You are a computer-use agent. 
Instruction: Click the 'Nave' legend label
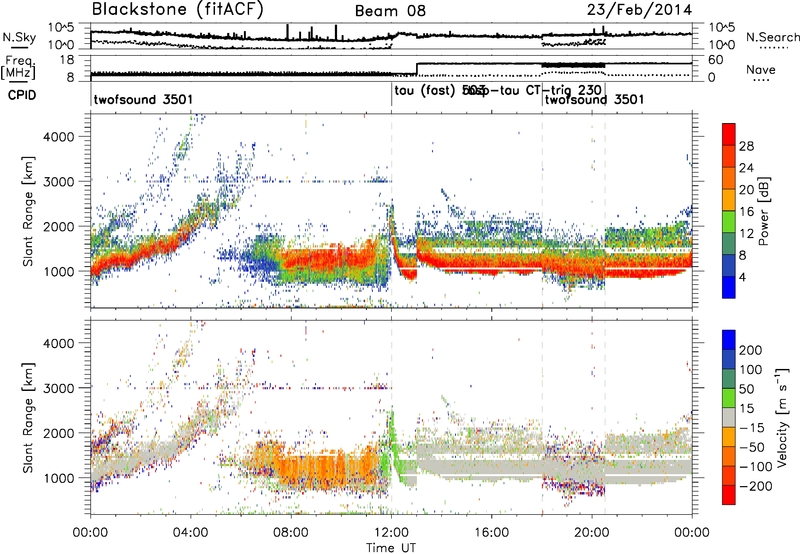pyautogui.click(x=760, y=70)
